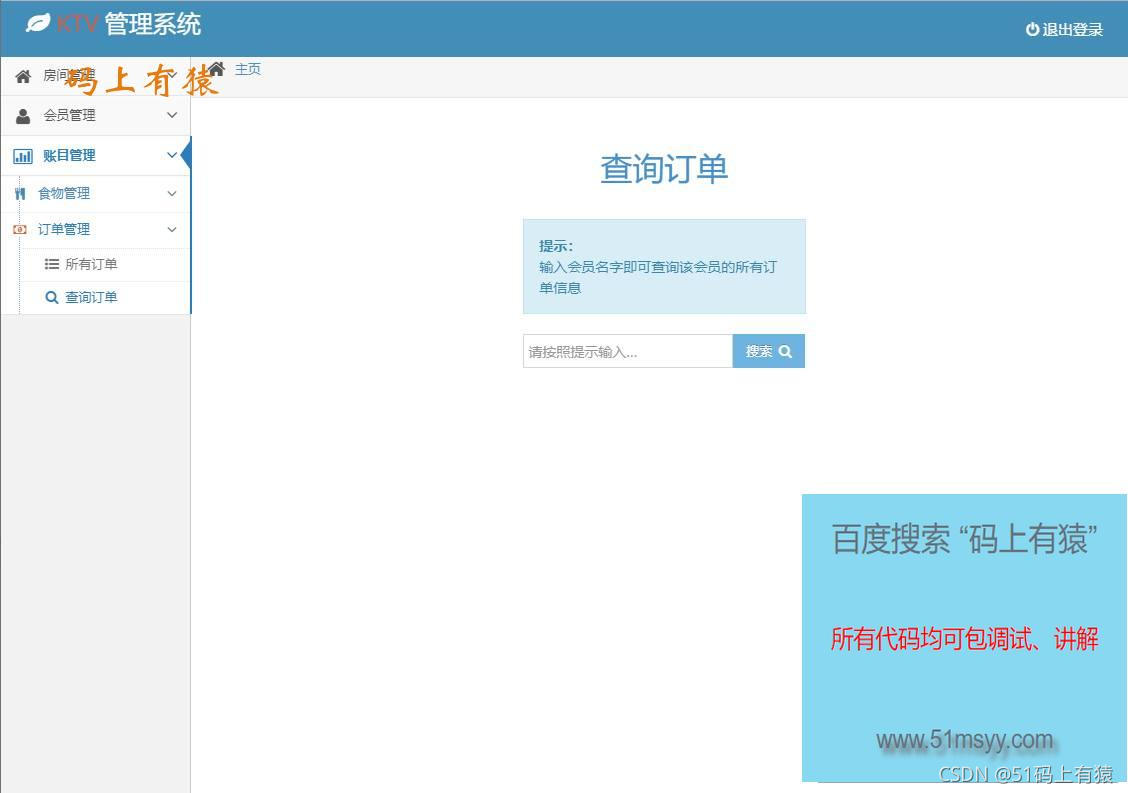Image resolution: width=1128 pixels, height=793 pixels.
Task: Click the 搜索 button
Action: pyautogui.click(x=768, y=351)
